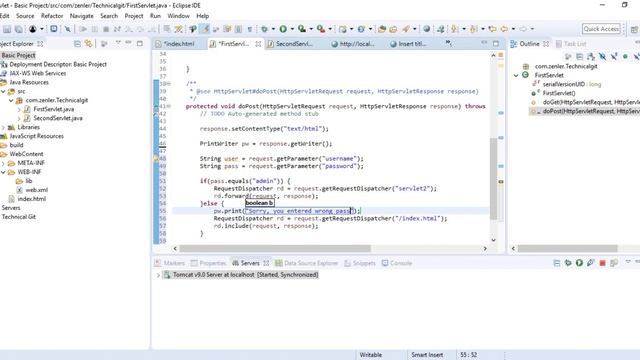The width and height of the screenshot is (640, 360).
Task: Toggle Link with Editor in Project Explorer
Action: pos(89,44)
